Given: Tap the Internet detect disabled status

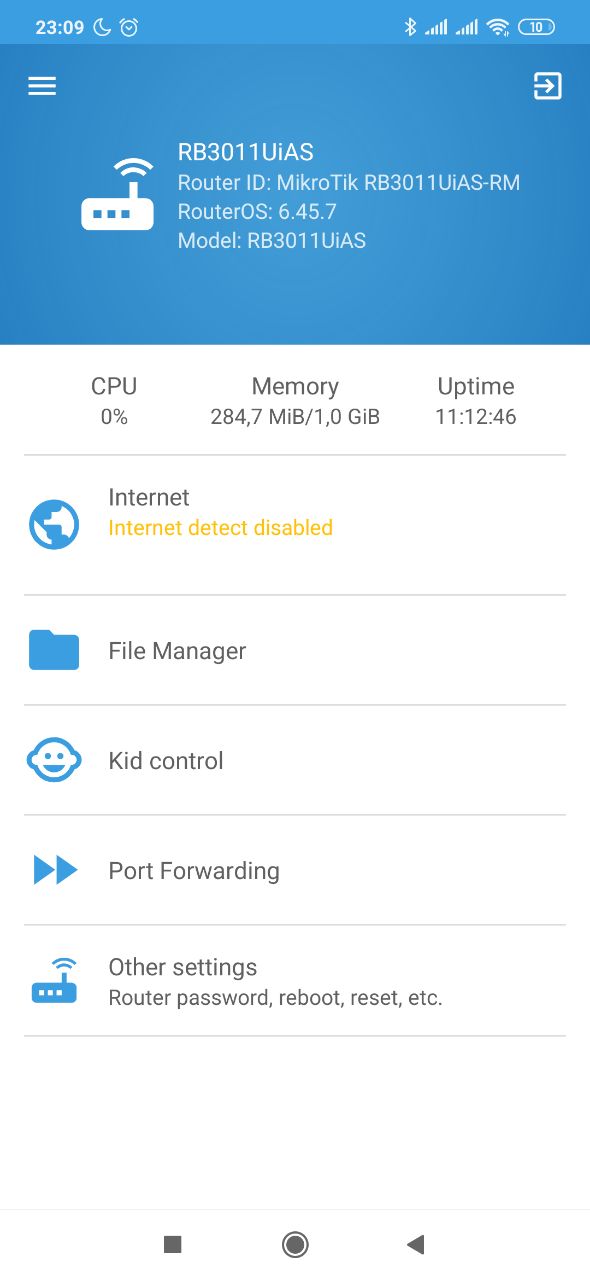Looking at the screenshot, I should coord(220,528).
